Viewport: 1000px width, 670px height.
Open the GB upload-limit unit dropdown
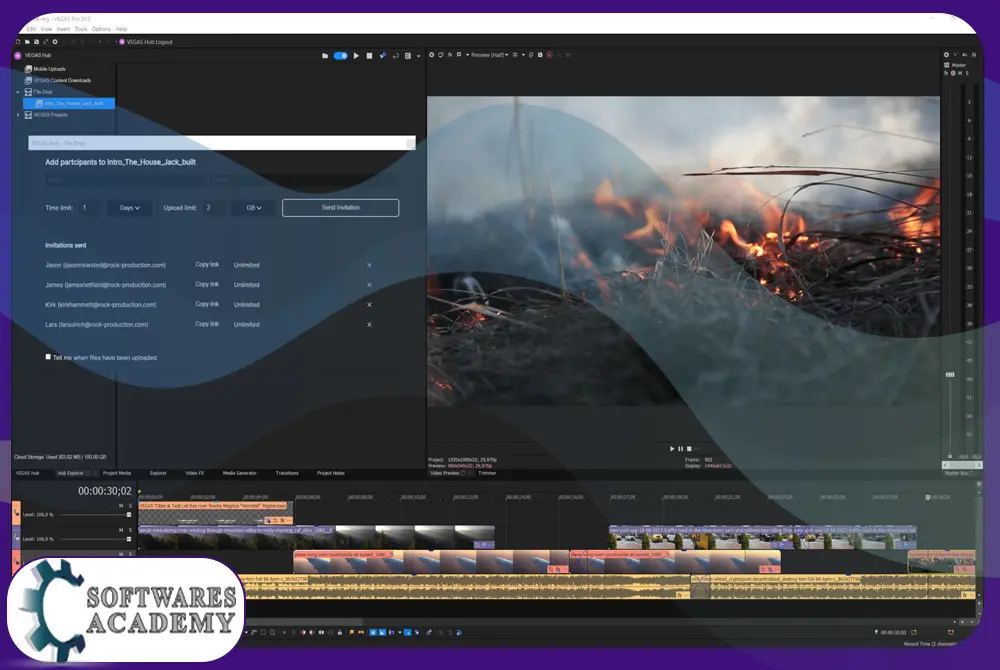pyautogui.click(x=254, y=208)
